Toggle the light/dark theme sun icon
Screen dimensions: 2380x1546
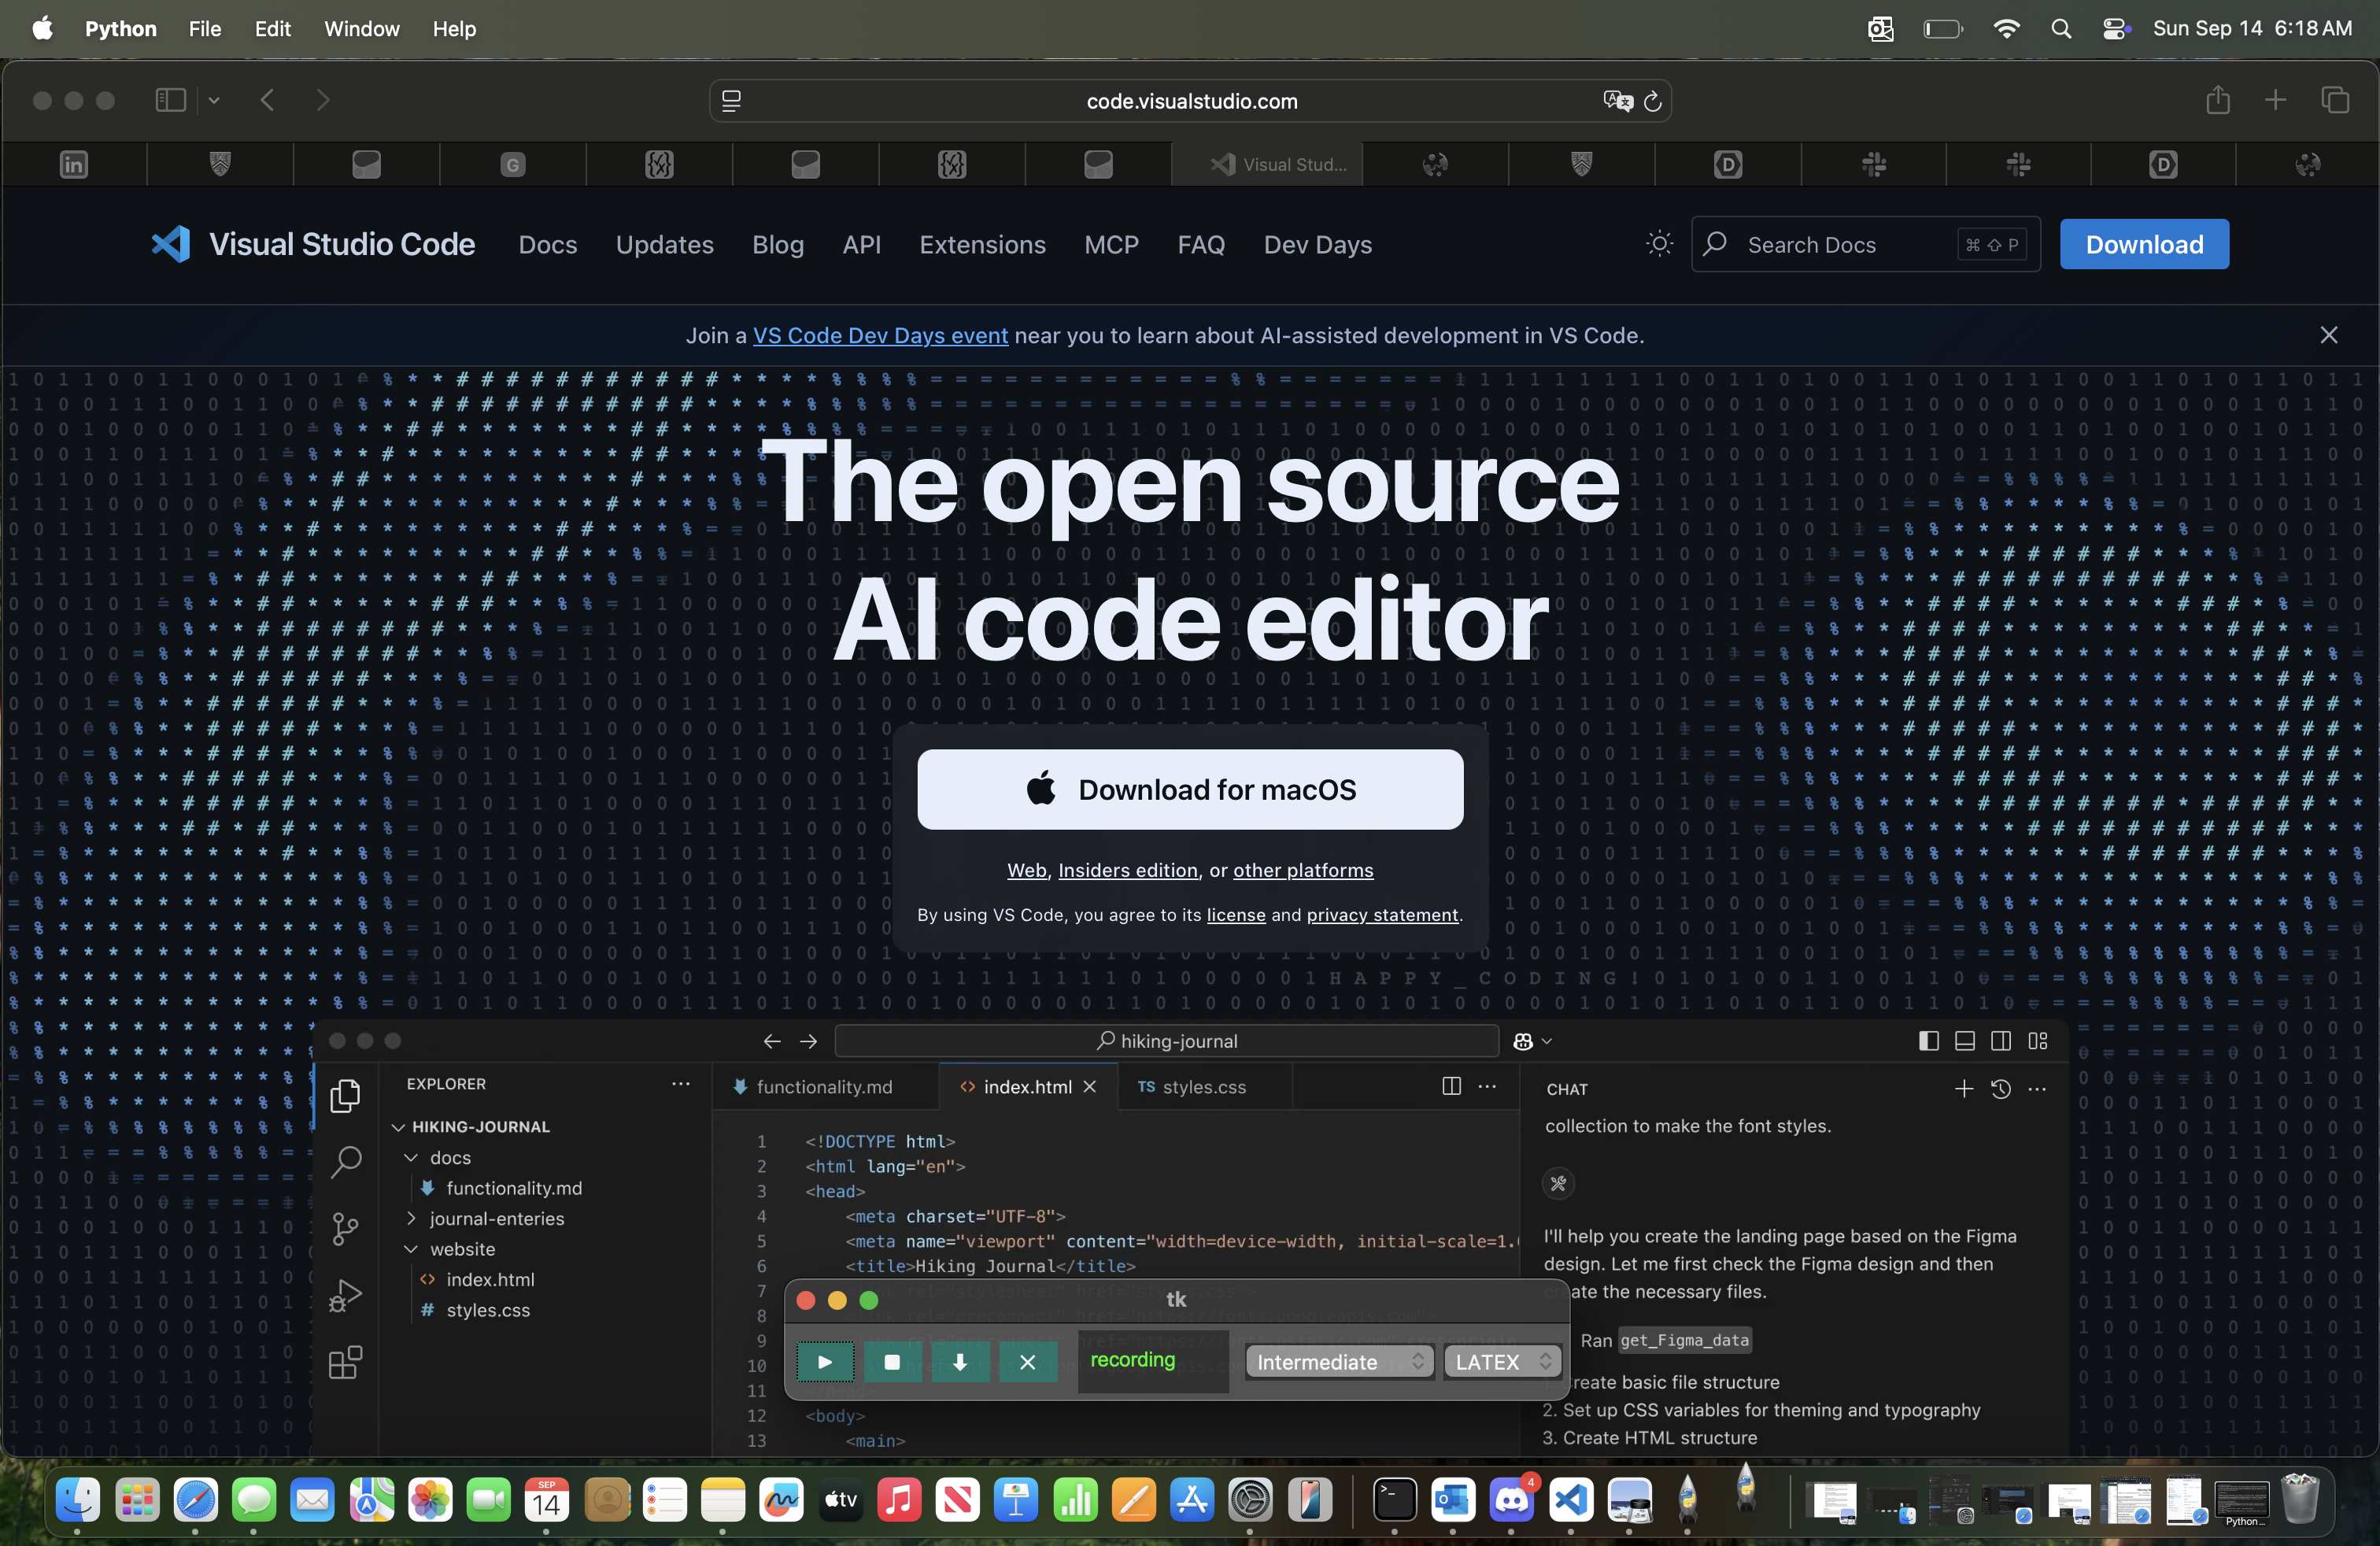coord(1659,244)
